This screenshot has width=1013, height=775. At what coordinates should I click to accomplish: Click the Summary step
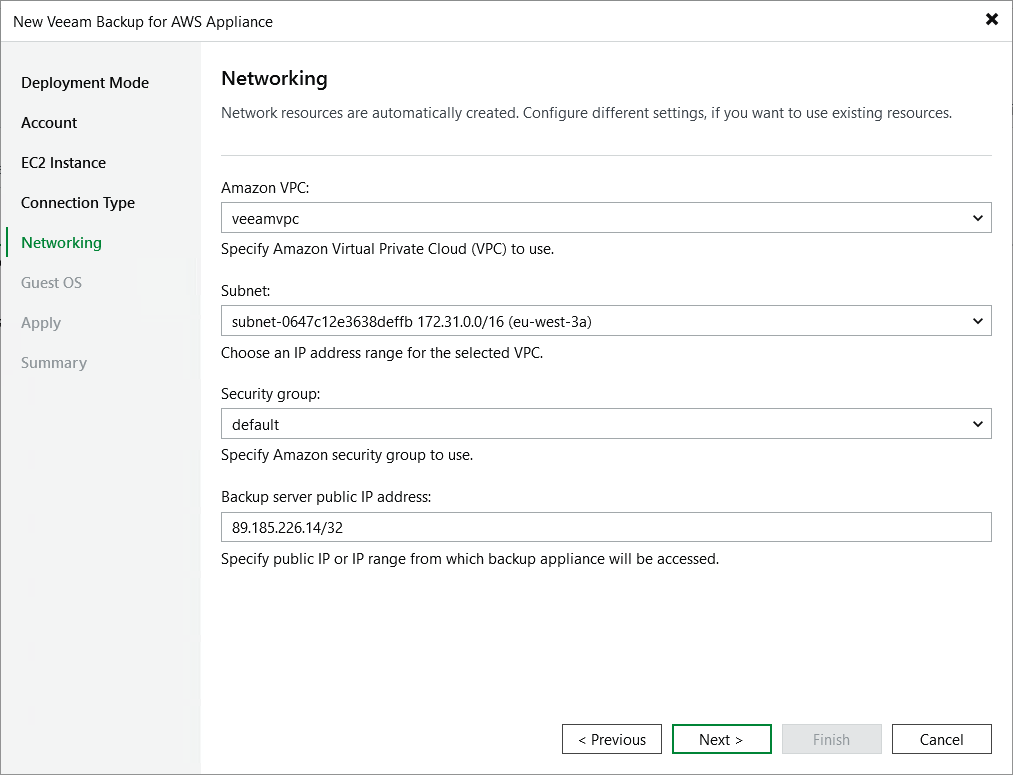pos(54,362)
